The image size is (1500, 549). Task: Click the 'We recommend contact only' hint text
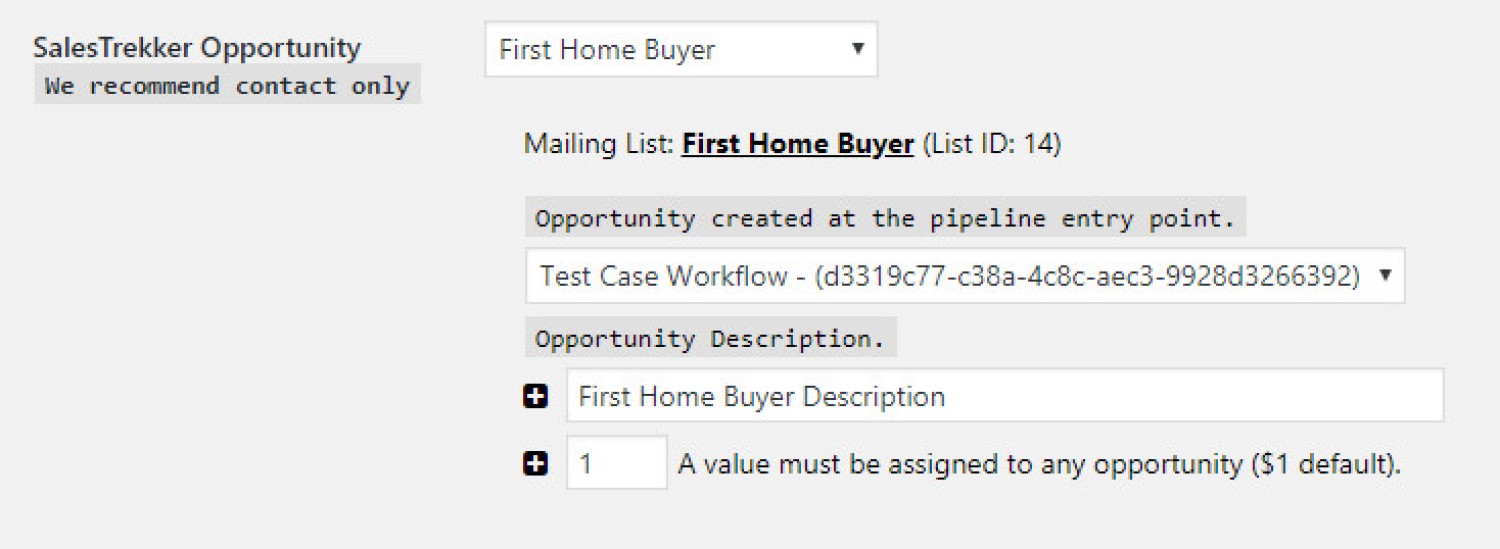pyautogui.click(x=228, y=86)
